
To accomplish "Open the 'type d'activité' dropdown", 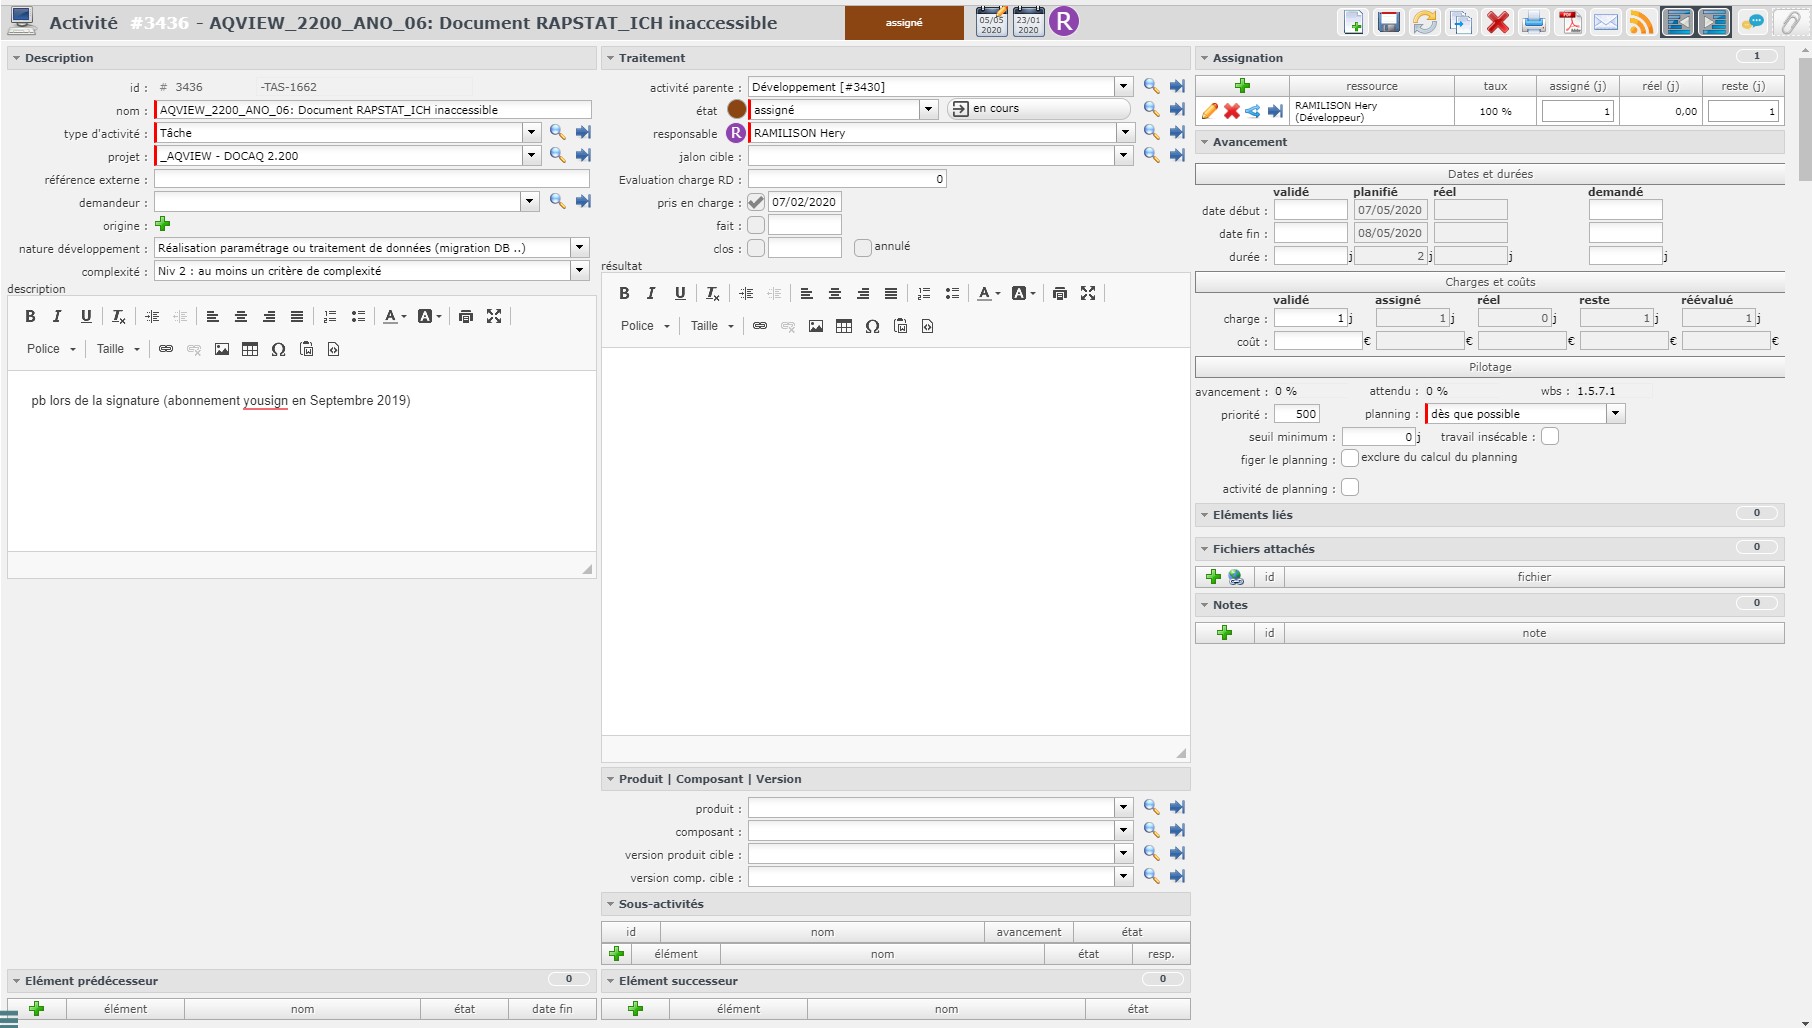I will [531, 133].
